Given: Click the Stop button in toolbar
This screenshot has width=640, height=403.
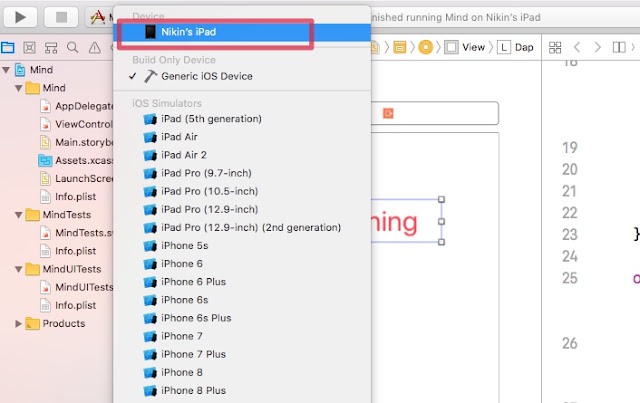Looking at the screenshot, I should click(61, 17).
